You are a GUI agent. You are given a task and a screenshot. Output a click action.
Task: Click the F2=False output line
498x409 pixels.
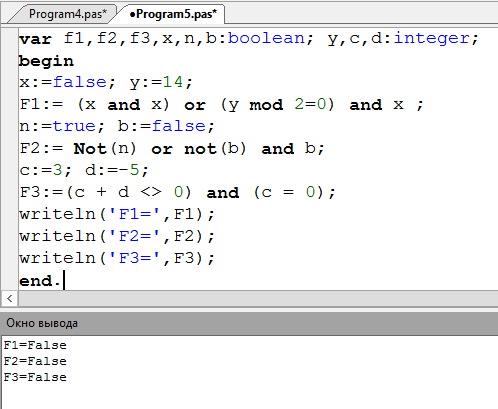click(x=35, y=361)
